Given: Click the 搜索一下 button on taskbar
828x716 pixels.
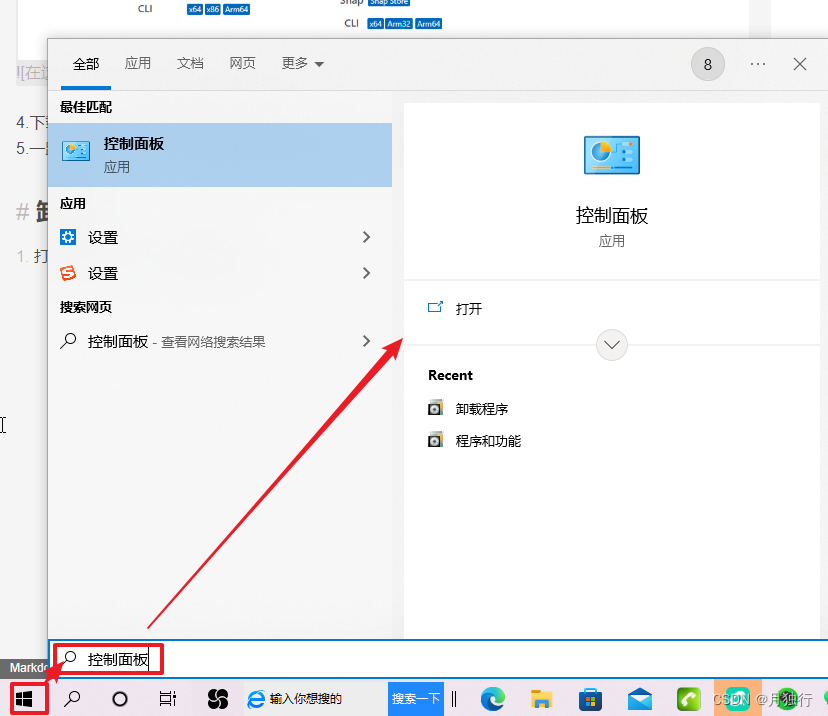Looking at the screenshot, I should tap(416, 699).
